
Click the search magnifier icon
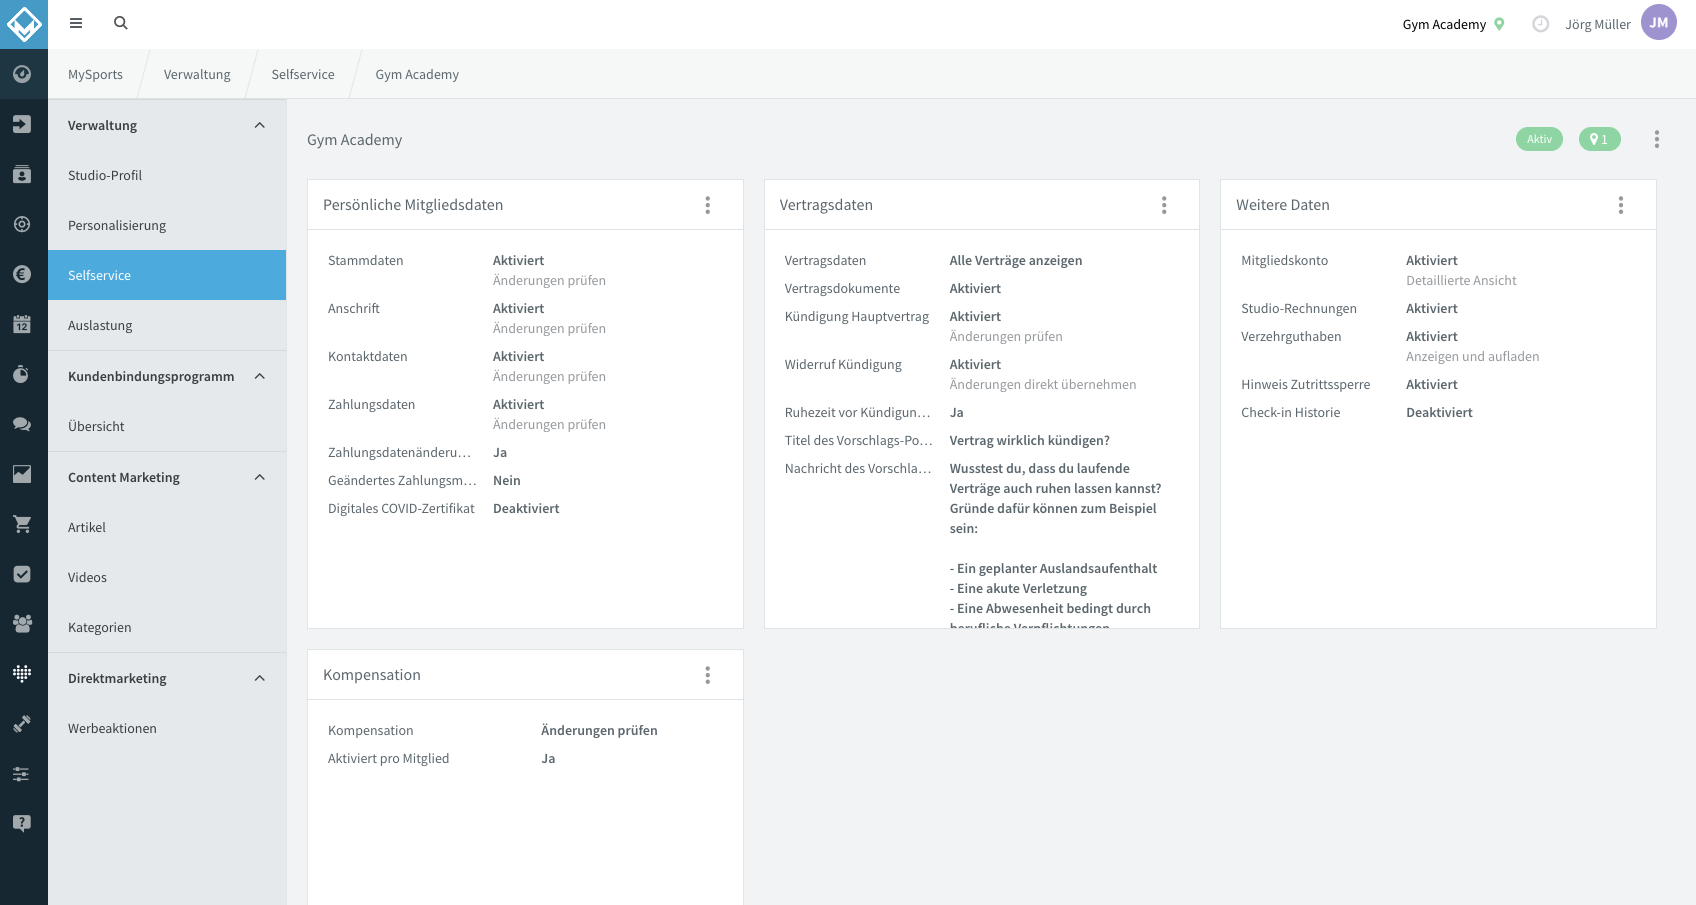(121, 23)
